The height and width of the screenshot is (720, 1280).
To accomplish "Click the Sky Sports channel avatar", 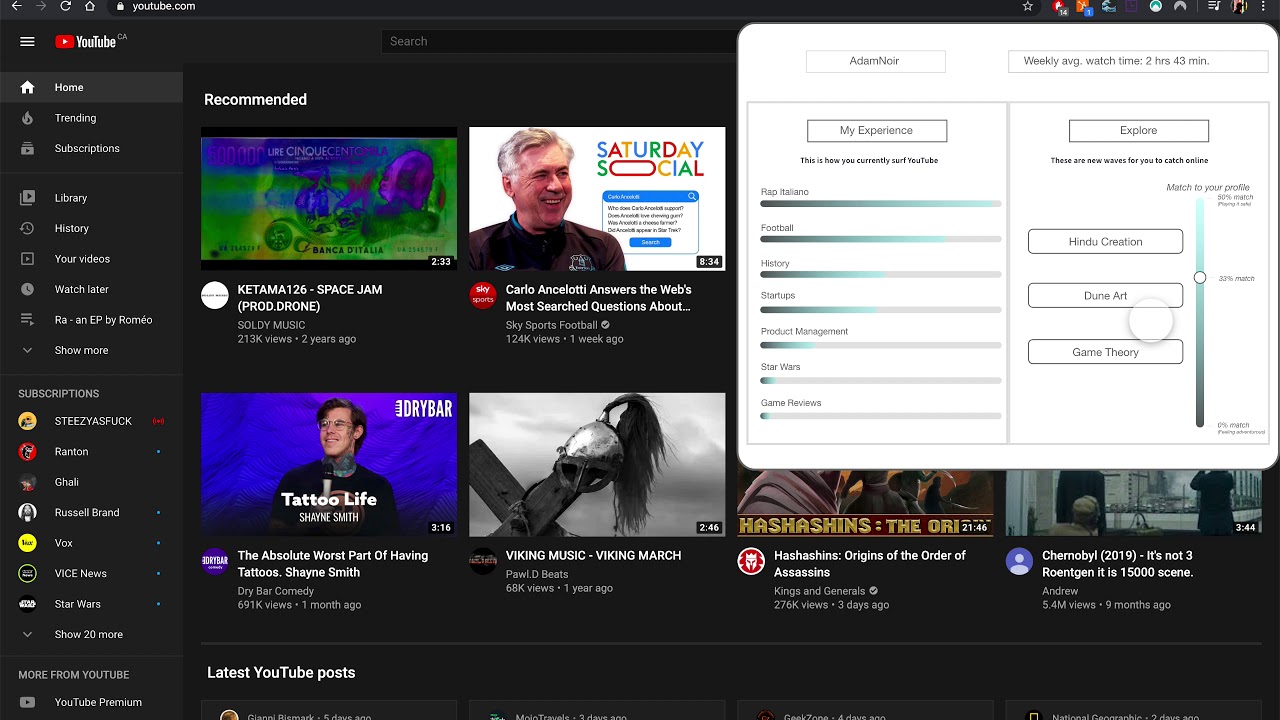I will (x=483, y=295).
